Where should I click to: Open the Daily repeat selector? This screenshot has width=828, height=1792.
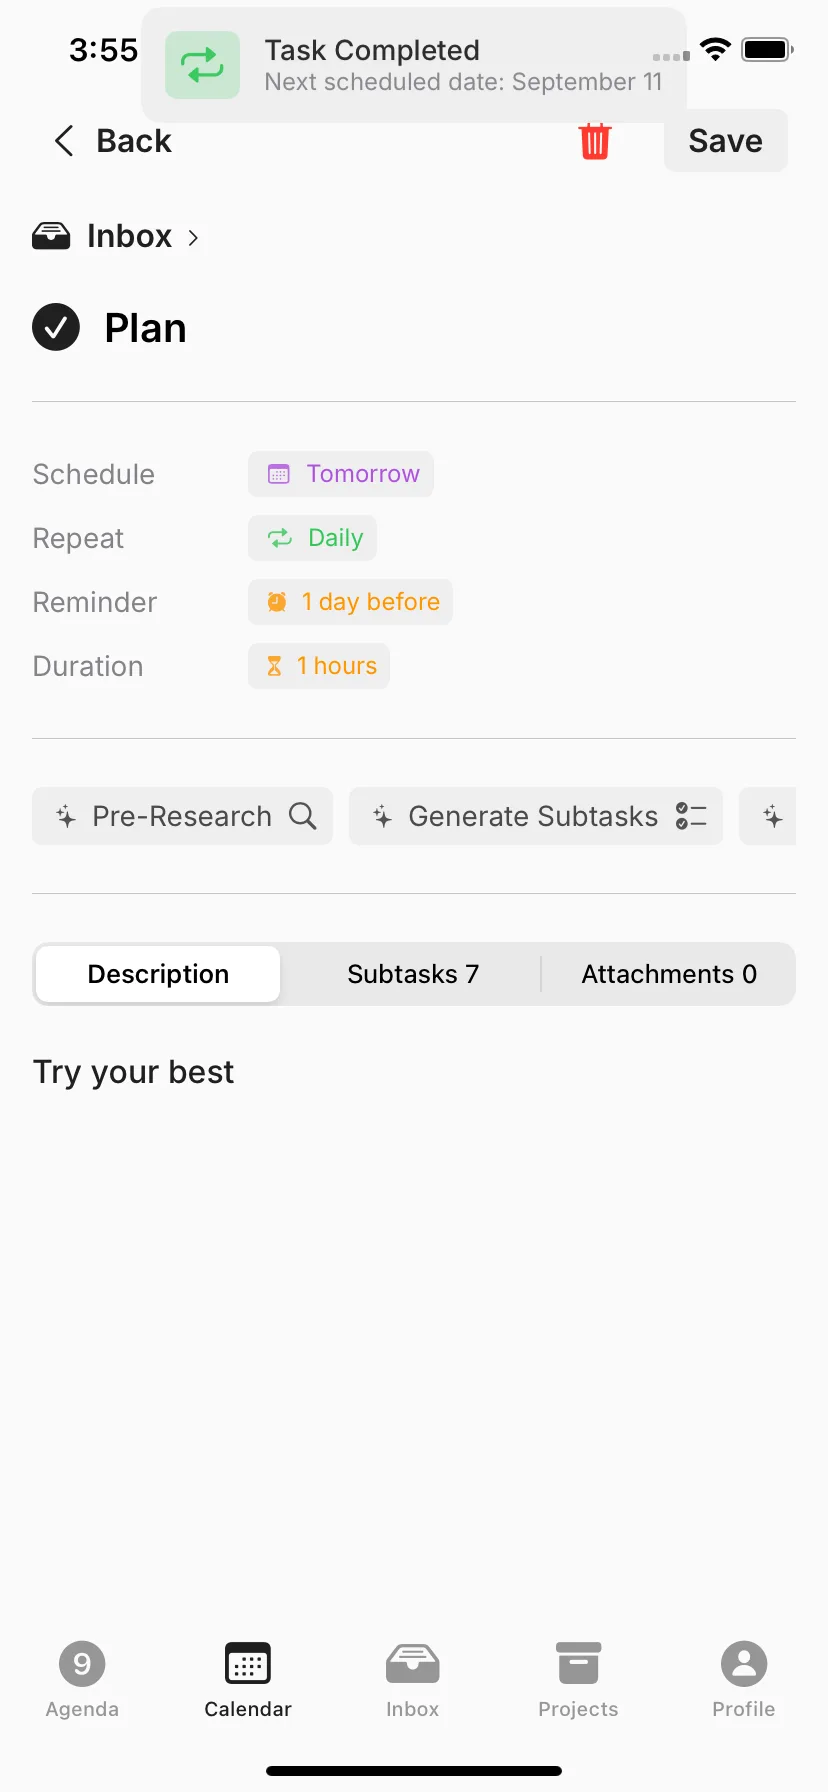pos(312,538)
